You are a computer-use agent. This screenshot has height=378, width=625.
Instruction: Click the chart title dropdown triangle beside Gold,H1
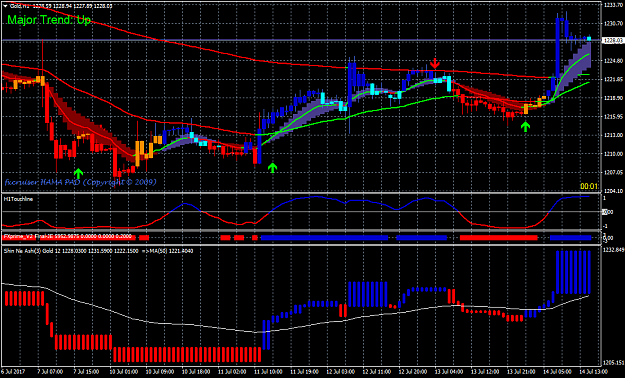[5, 6]
